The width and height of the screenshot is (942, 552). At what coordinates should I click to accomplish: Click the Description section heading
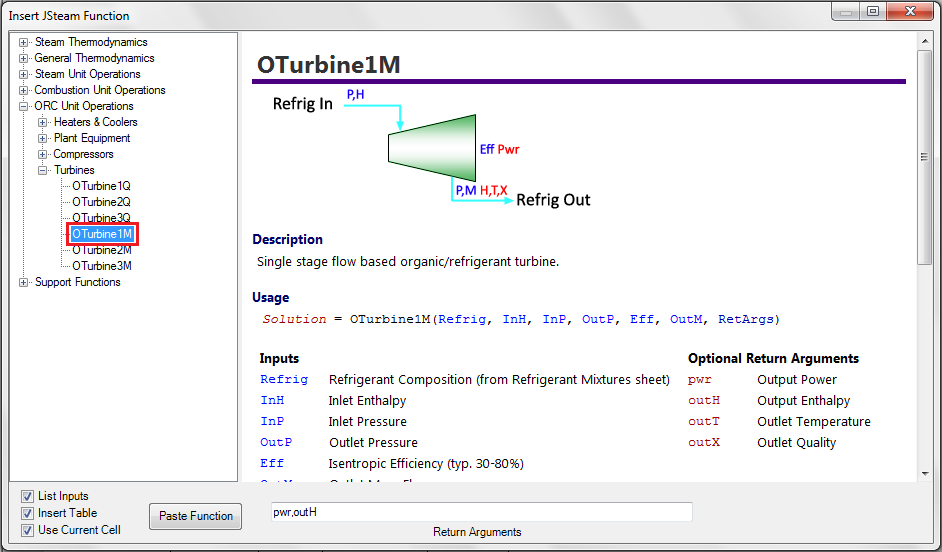click(287, 239)
